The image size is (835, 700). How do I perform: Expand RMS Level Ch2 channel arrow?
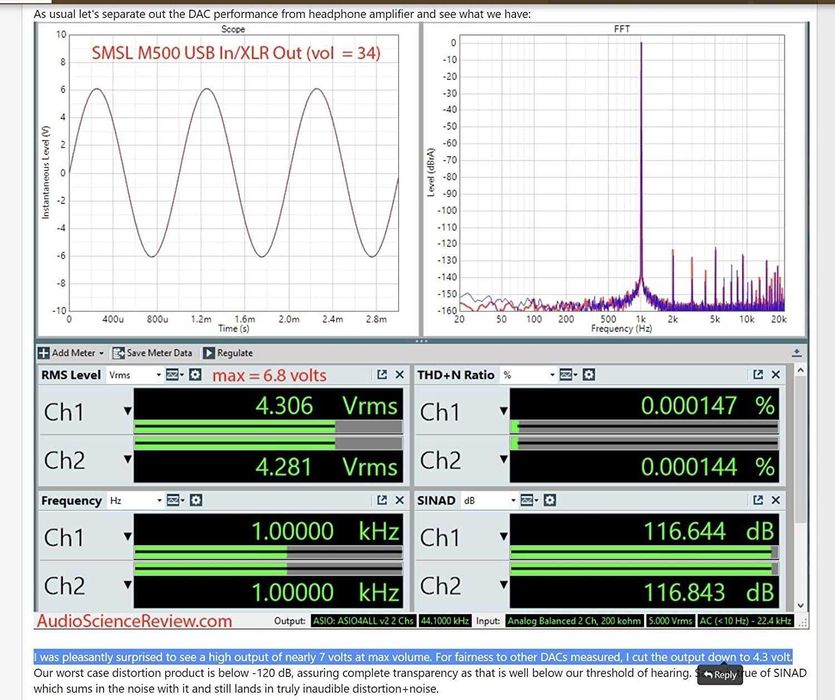(127, 459)
